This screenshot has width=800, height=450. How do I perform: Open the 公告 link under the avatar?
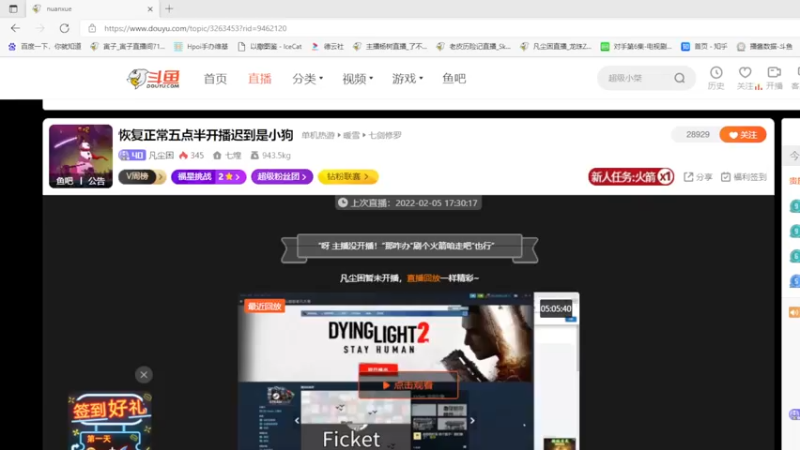click(x=96, y=181)
